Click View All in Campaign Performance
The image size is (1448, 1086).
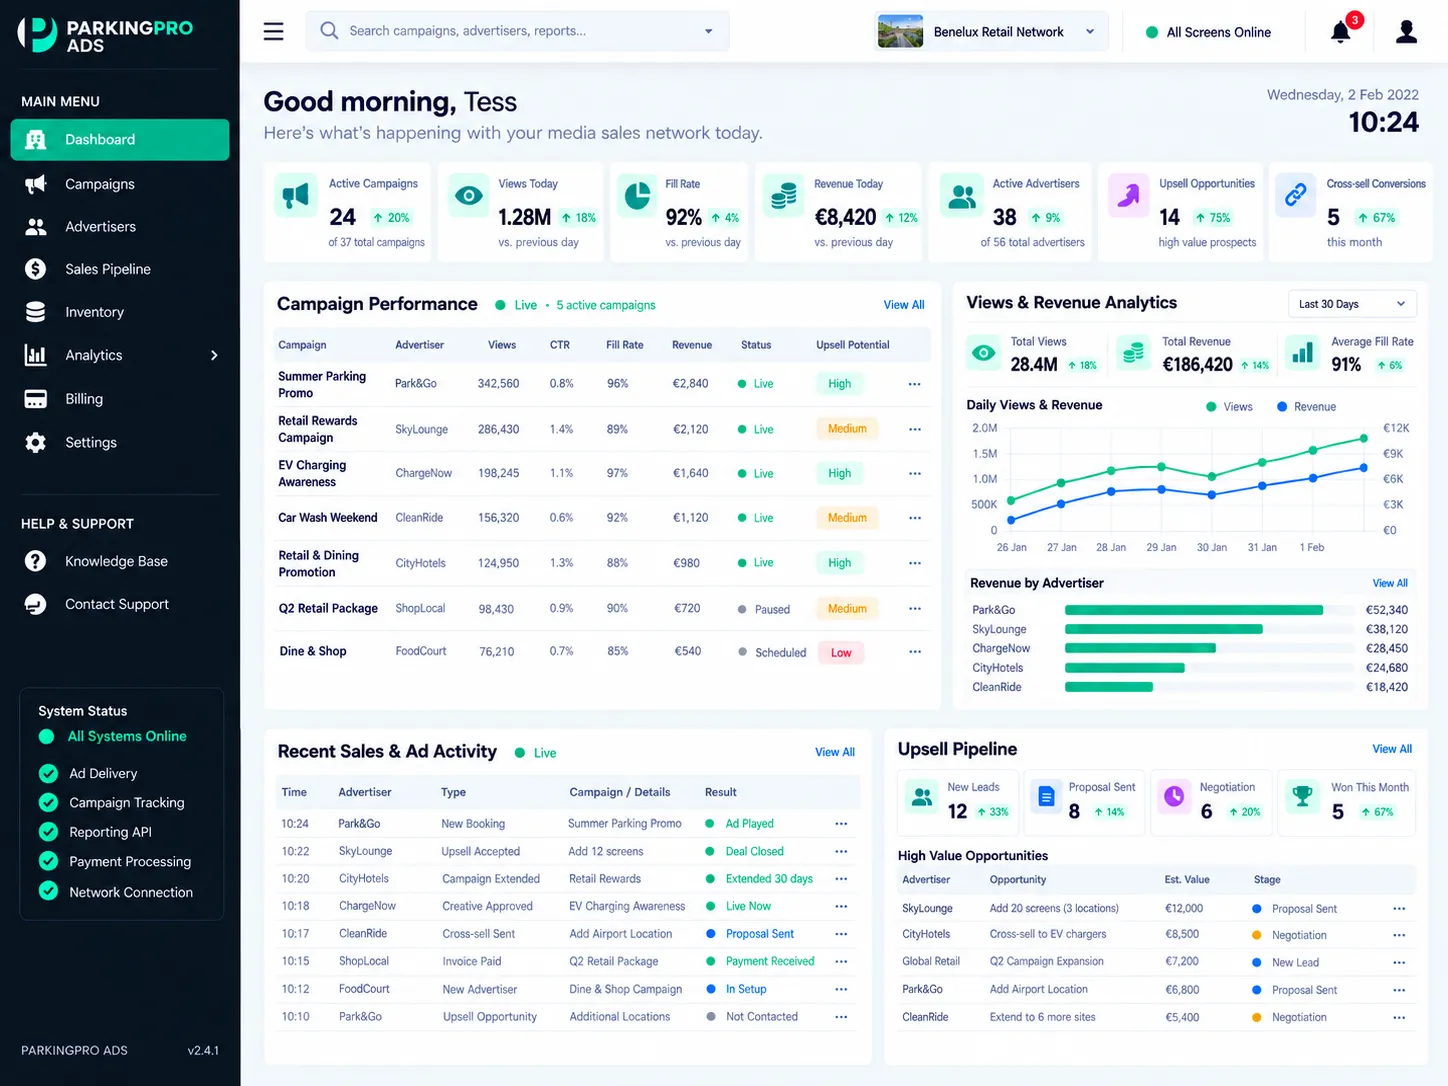[904, 305]
